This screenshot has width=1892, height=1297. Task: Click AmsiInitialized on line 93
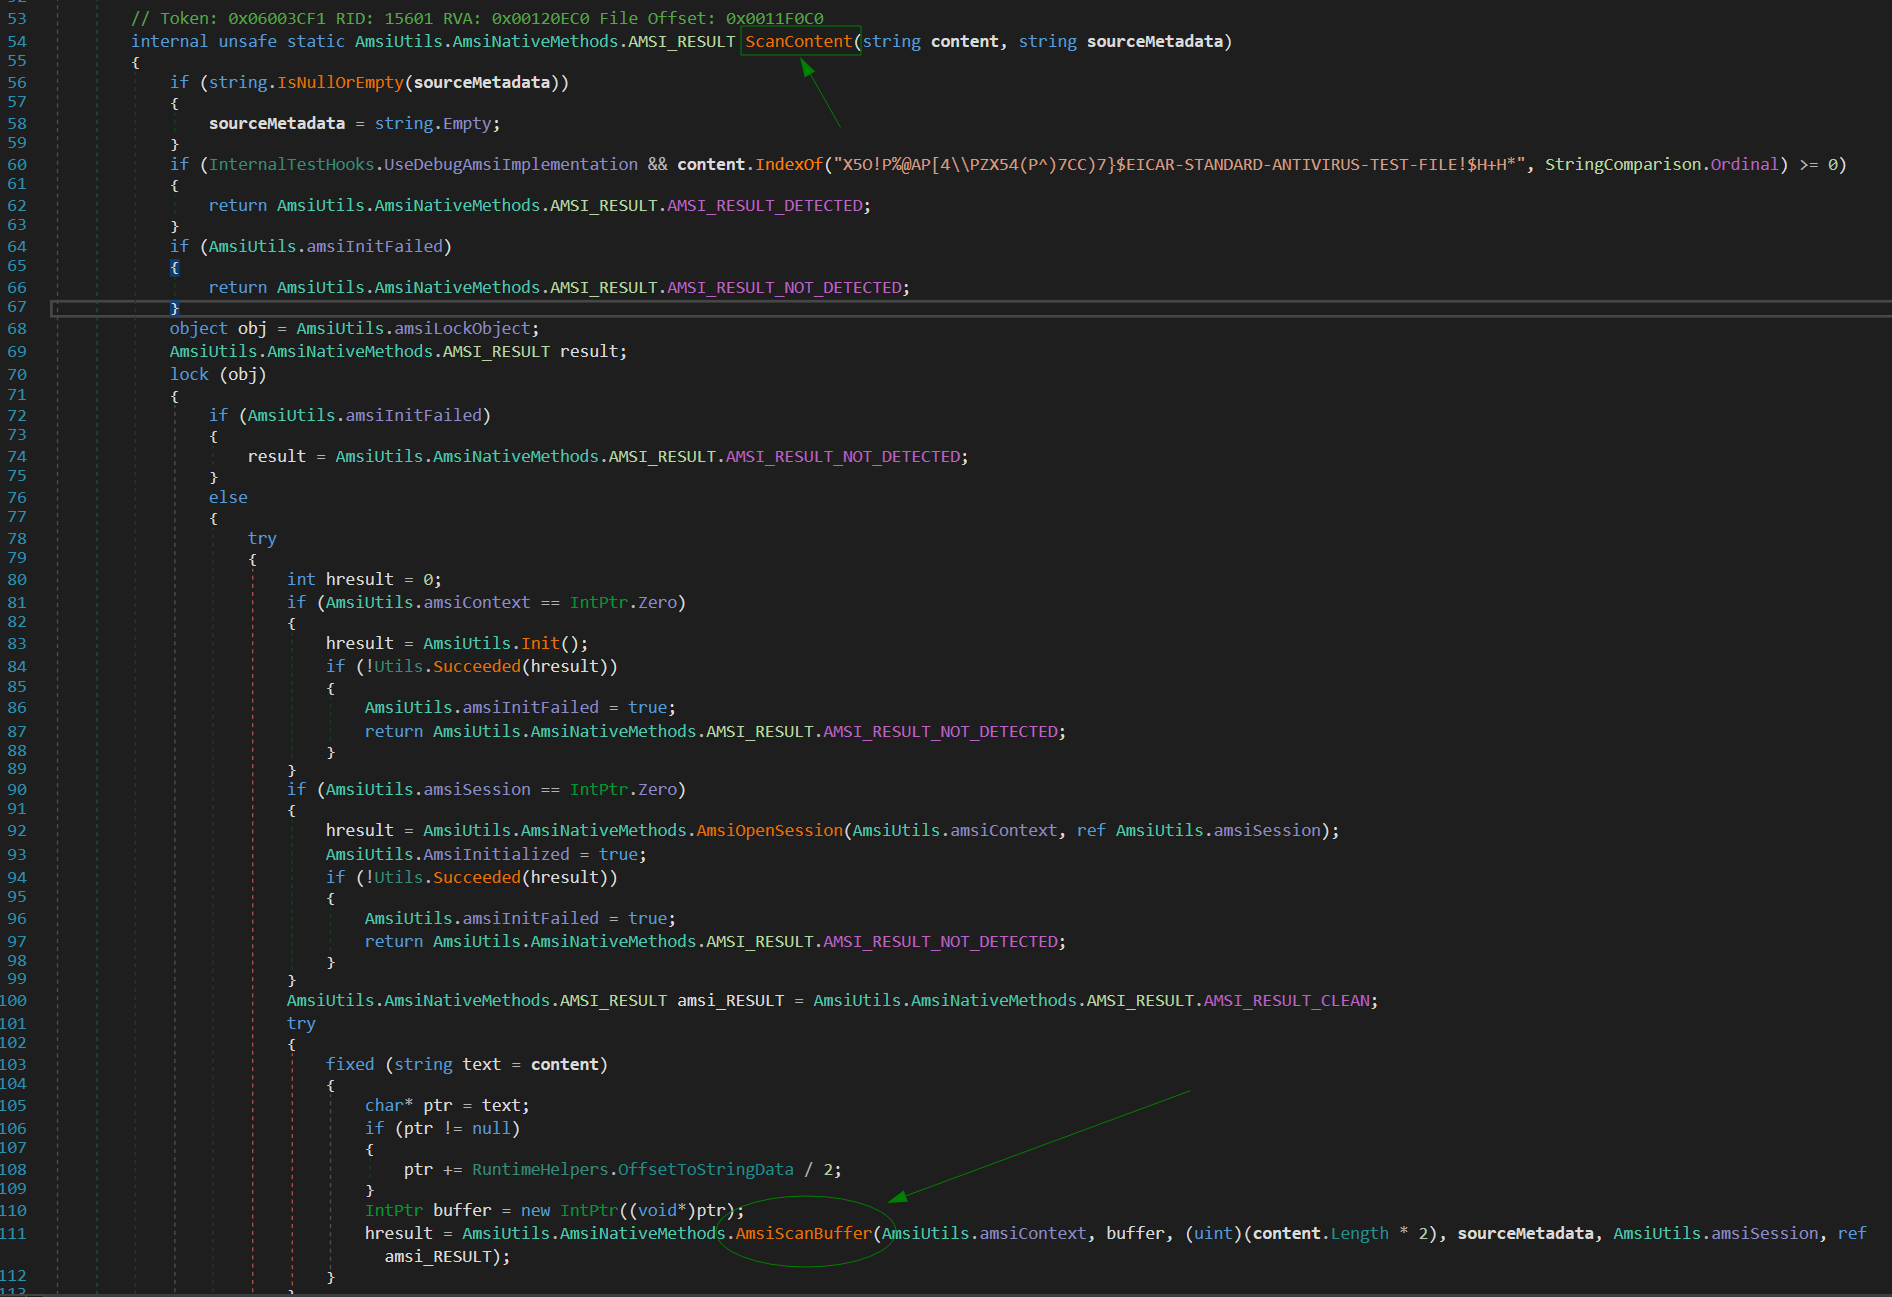[x=496, y=854]
